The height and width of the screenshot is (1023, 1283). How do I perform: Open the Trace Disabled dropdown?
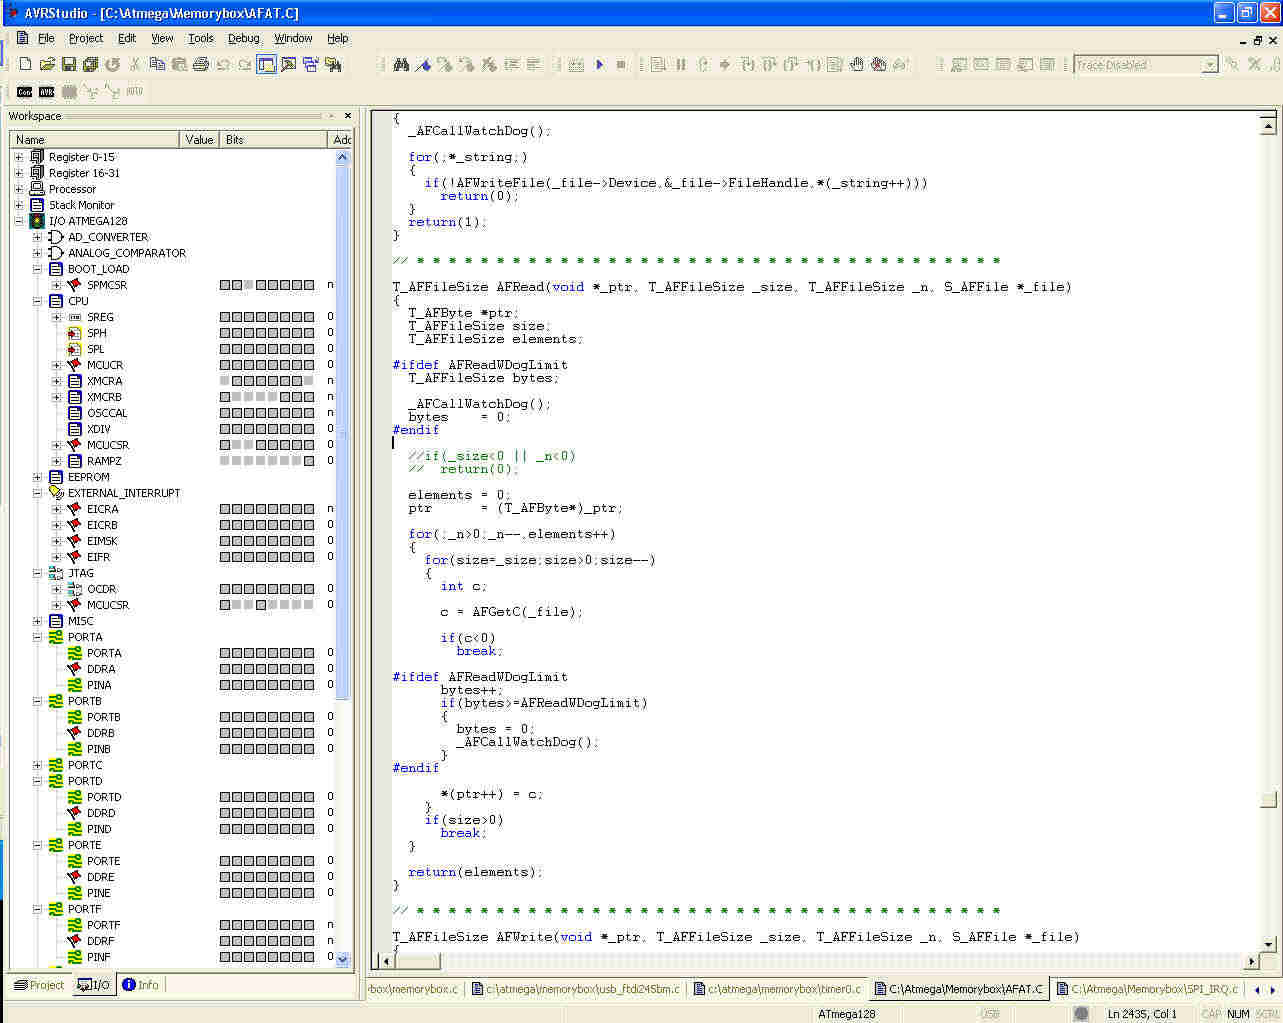coord(1209,65)
